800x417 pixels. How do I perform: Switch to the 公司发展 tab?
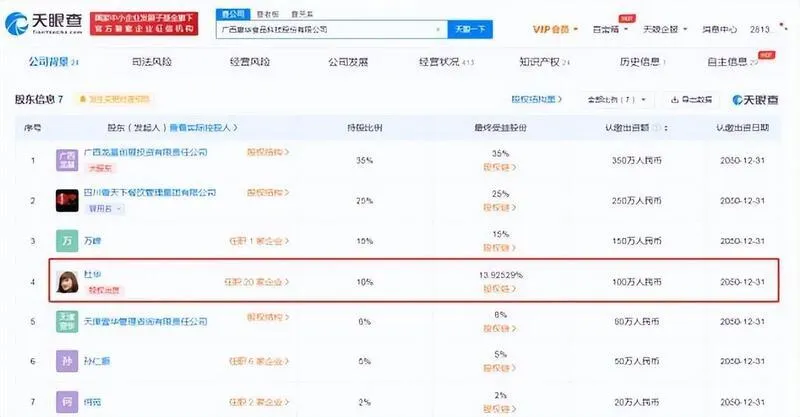348,62
